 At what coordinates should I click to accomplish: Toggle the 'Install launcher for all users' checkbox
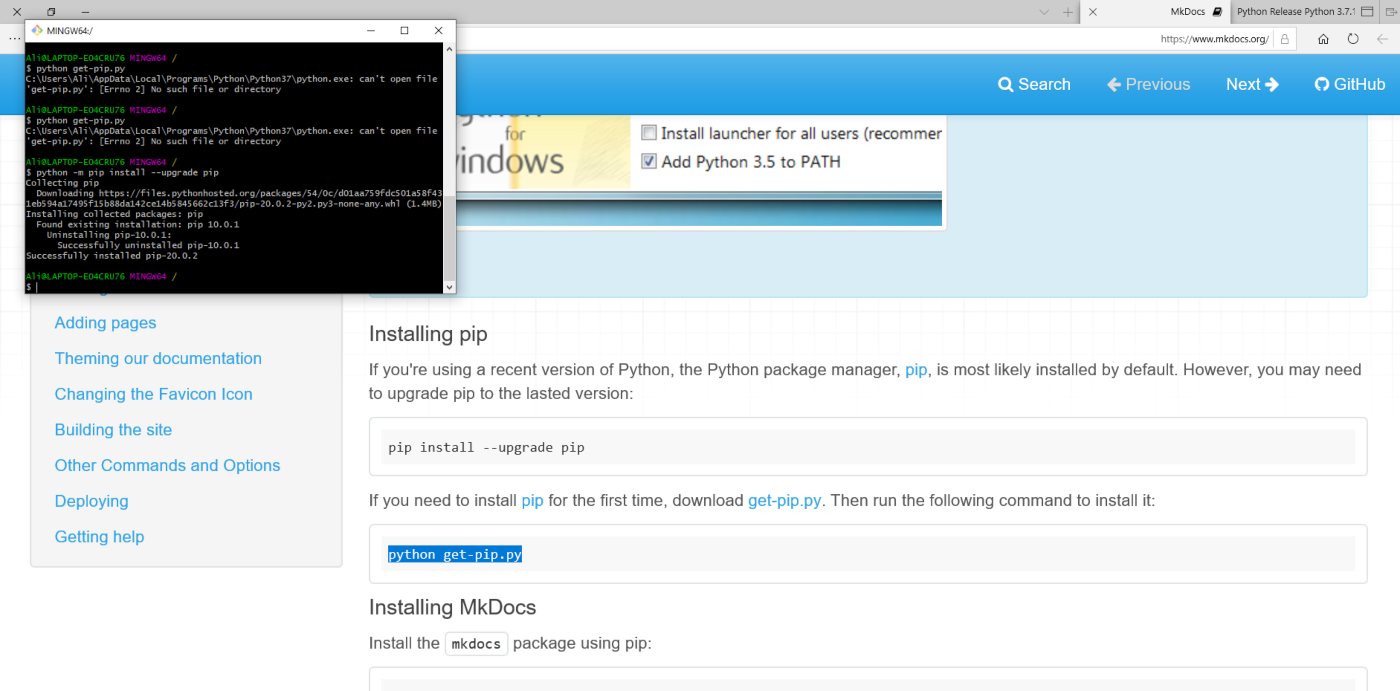pos(649,133)
